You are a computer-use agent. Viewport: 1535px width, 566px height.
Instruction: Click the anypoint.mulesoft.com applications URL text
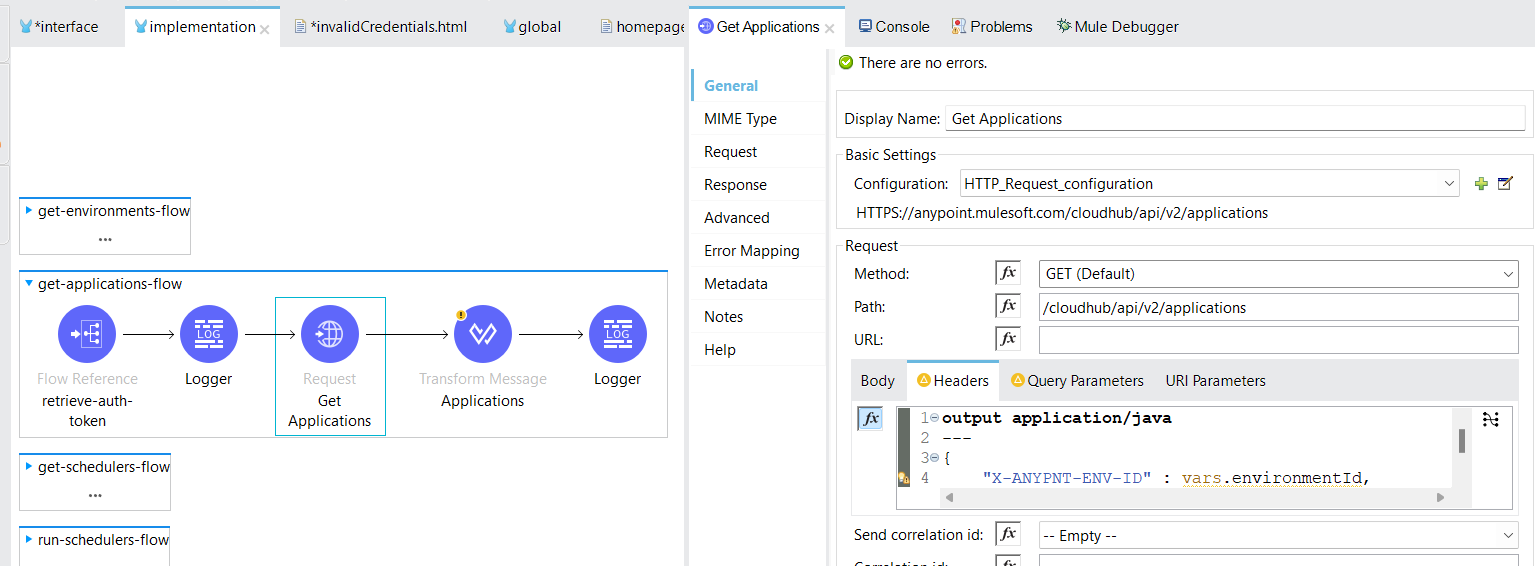pyautogui.click(x=1062, y=213)
